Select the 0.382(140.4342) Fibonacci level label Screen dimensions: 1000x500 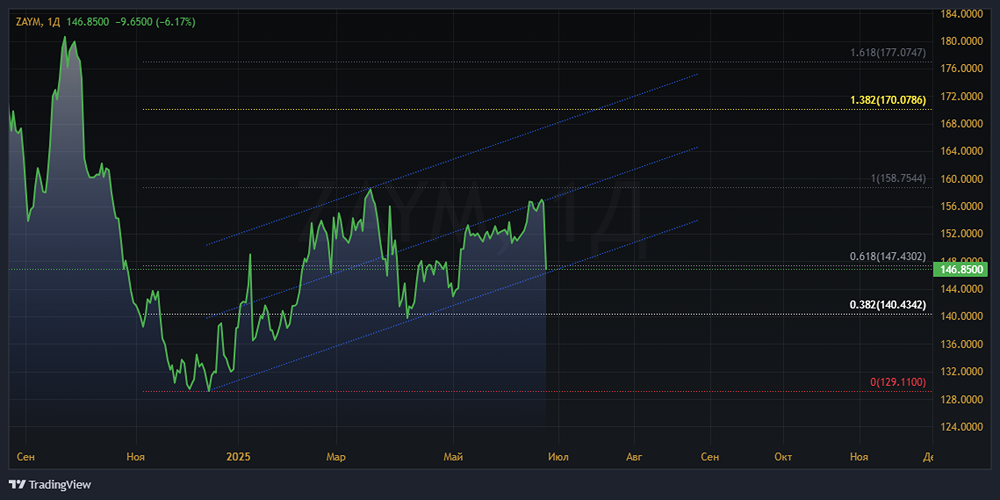point(888,304)
